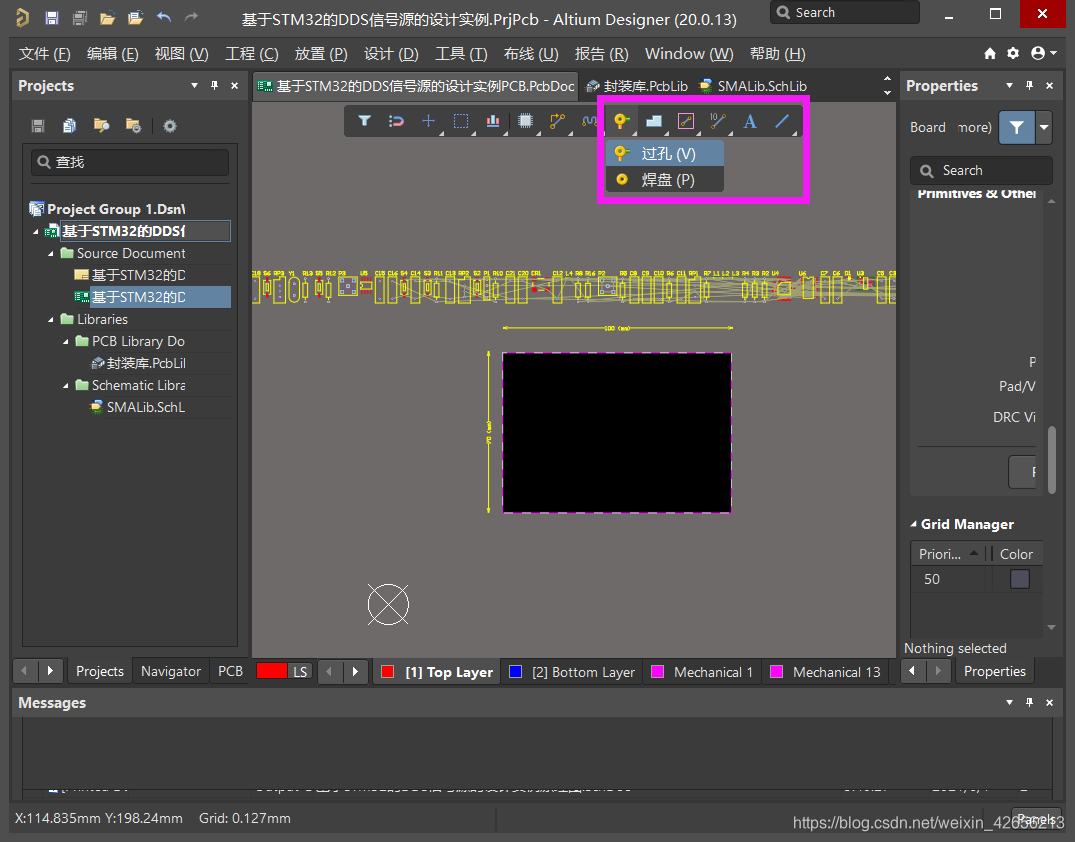This screenshot has width=1075, height=842.
Task: Collapse the Libraries folder in tree
Action: click(x=51, y=320)
